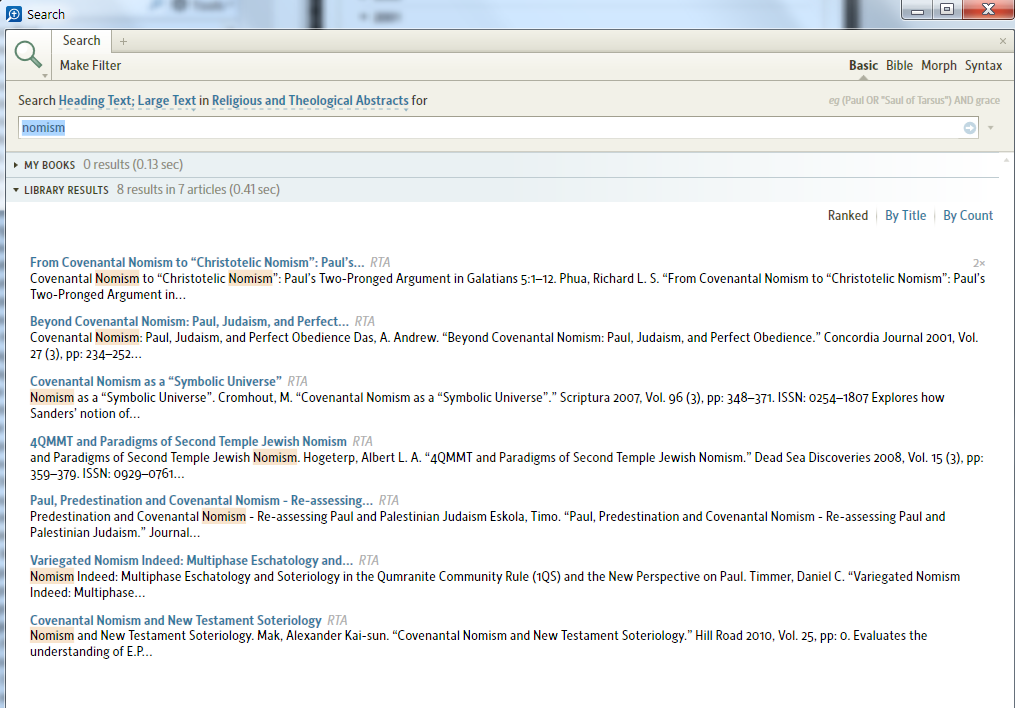Image resolution: width=1015 pixels, height=708 pixels.
Task: Click snippet mentioning Eskola, Timo
Action: coord(487,524)
